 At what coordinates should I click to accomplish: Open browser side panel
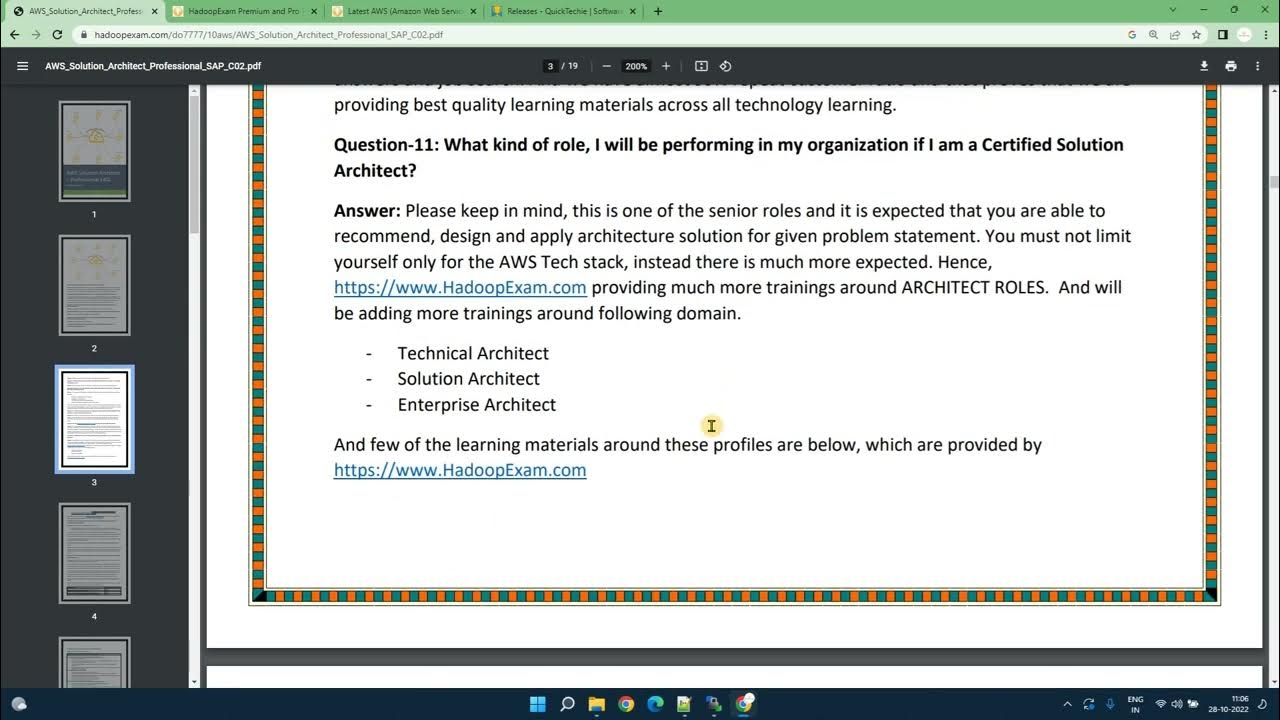(x=1222, y=34)
